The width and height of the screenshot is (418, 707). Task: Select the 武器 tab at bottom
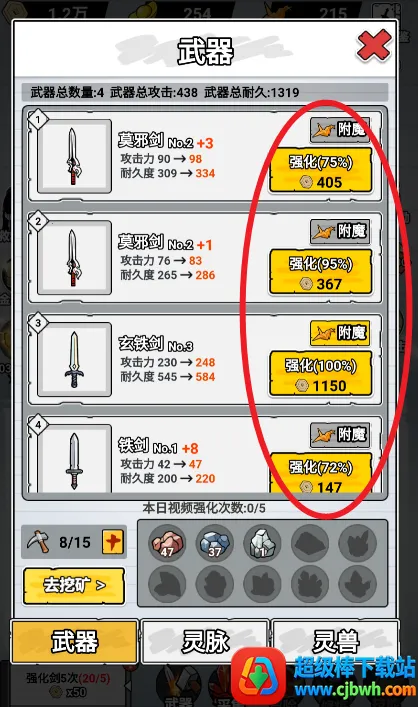[74, 642]
